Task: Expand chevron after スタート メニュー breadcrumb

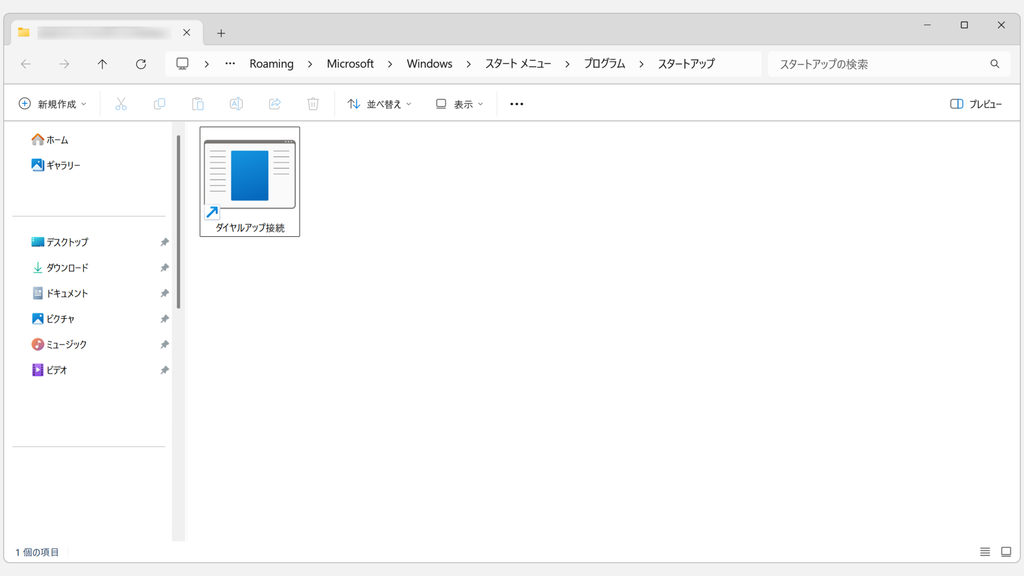Action: pos(567,64)
